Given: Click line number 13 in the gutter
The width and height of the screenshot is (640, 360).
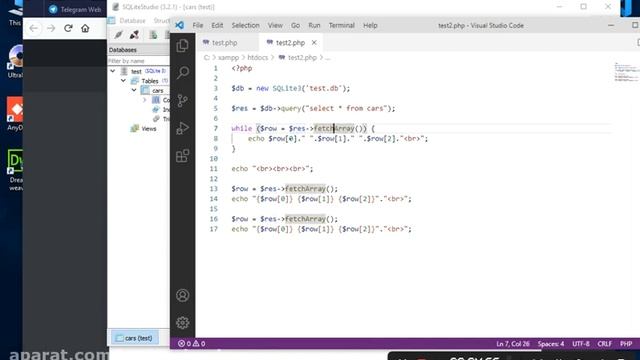Looking at the screenshot, I should 214,189.
